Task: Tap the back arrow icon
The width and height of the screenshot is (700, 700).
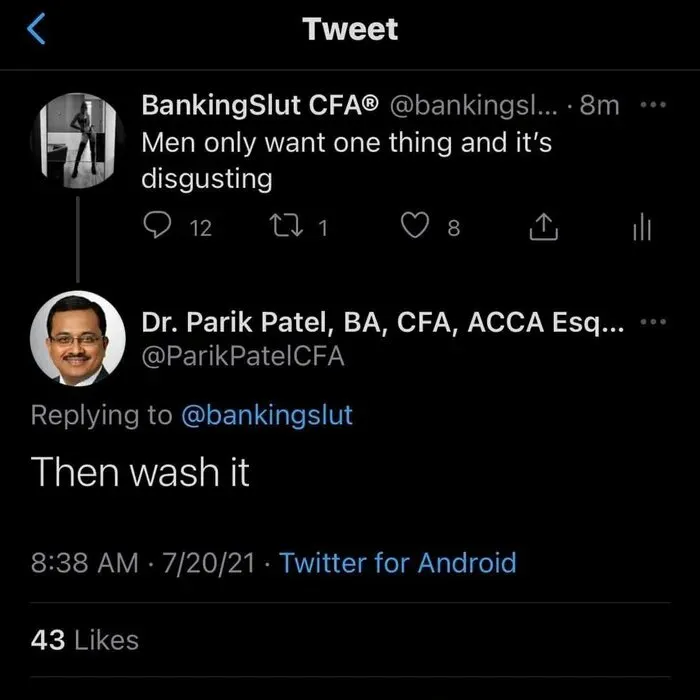Action: [36, 29]
